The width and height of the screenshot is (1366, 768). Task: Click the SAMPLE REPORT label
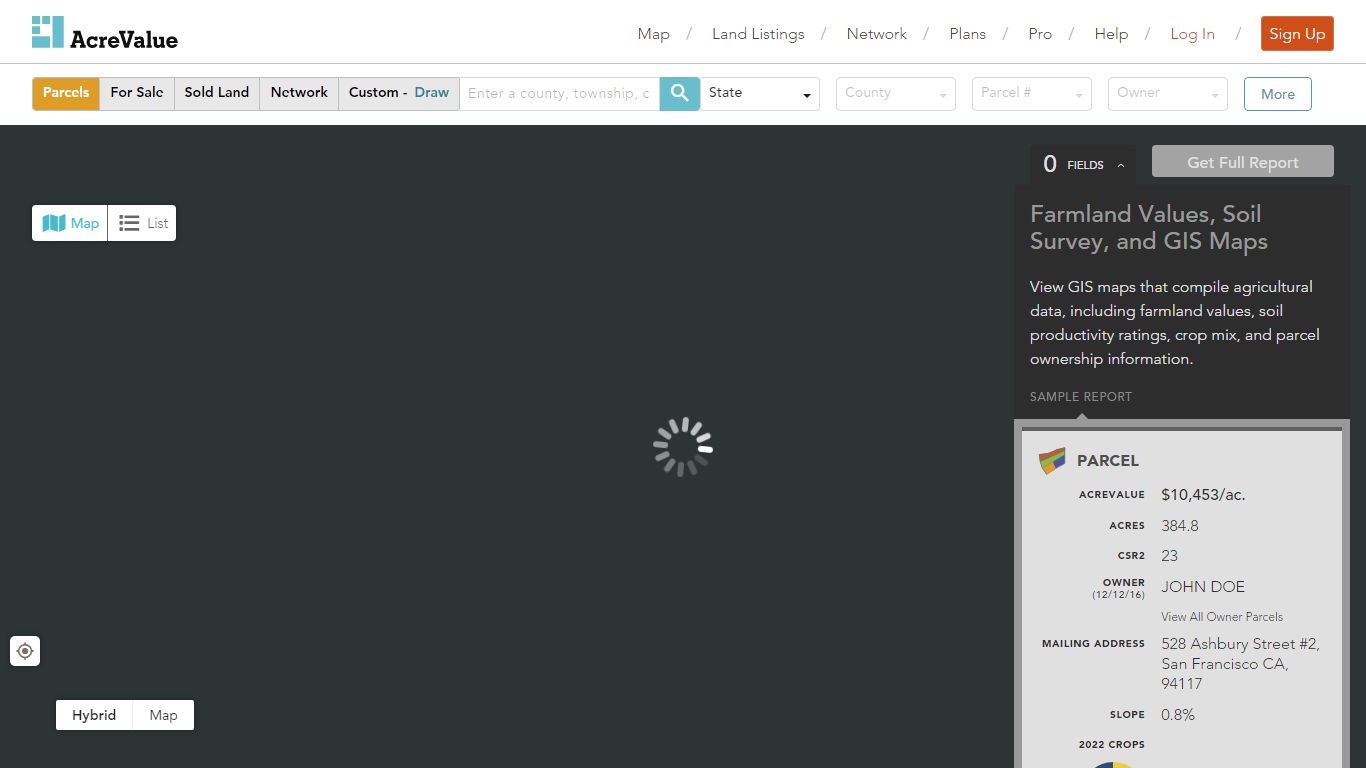[1081, 397]
